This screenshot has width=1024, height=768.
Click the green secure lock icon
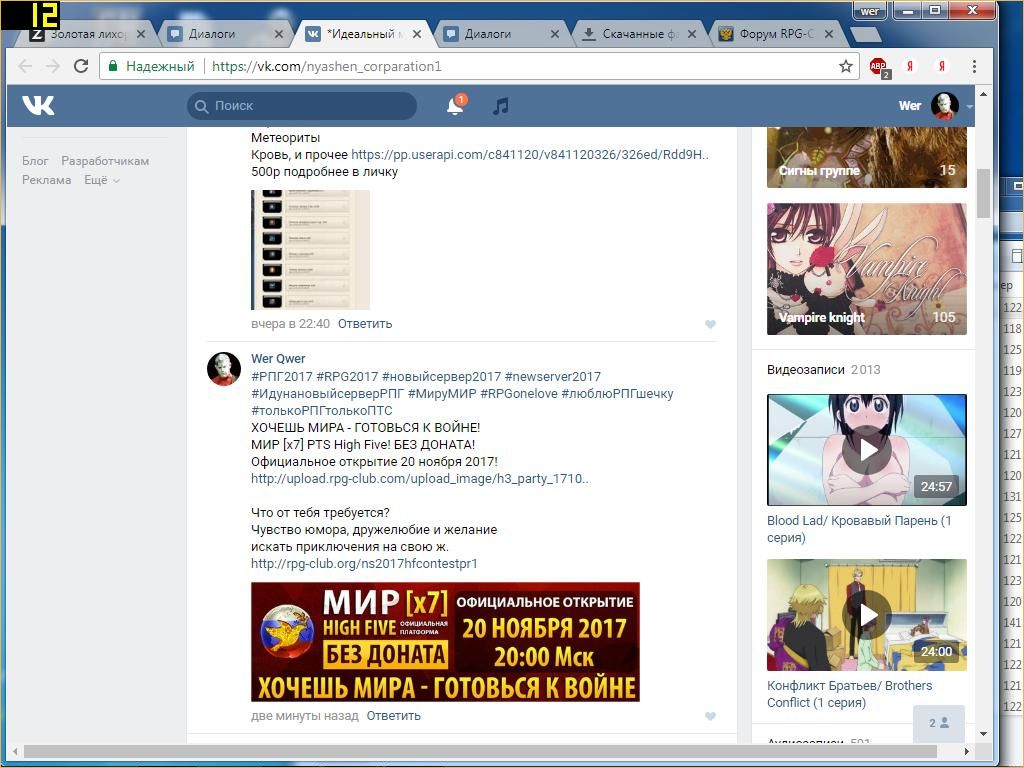[112, 66]
